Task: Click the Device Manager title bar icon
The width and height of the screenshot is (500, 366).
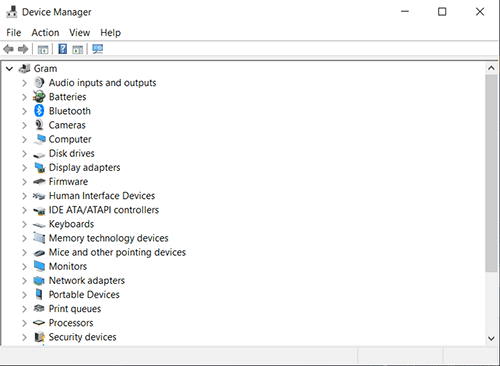Action: coord(12,12)
